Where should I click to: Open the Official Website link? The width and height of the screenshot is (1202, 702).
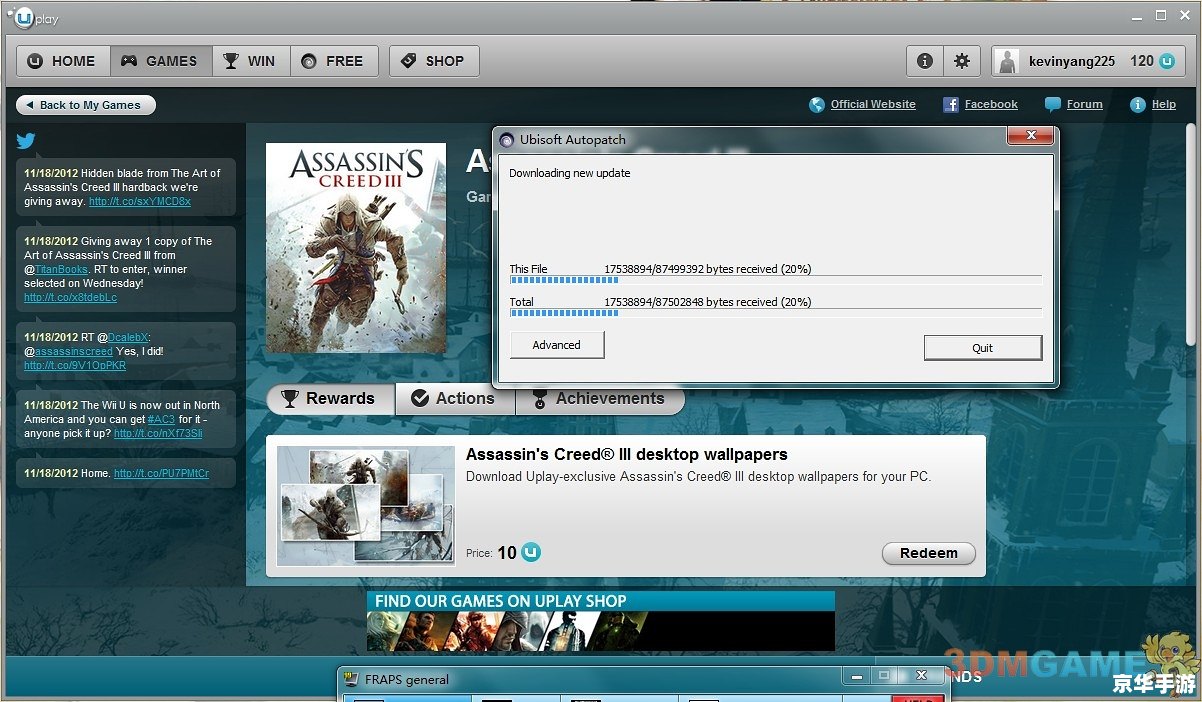(873, 104)
